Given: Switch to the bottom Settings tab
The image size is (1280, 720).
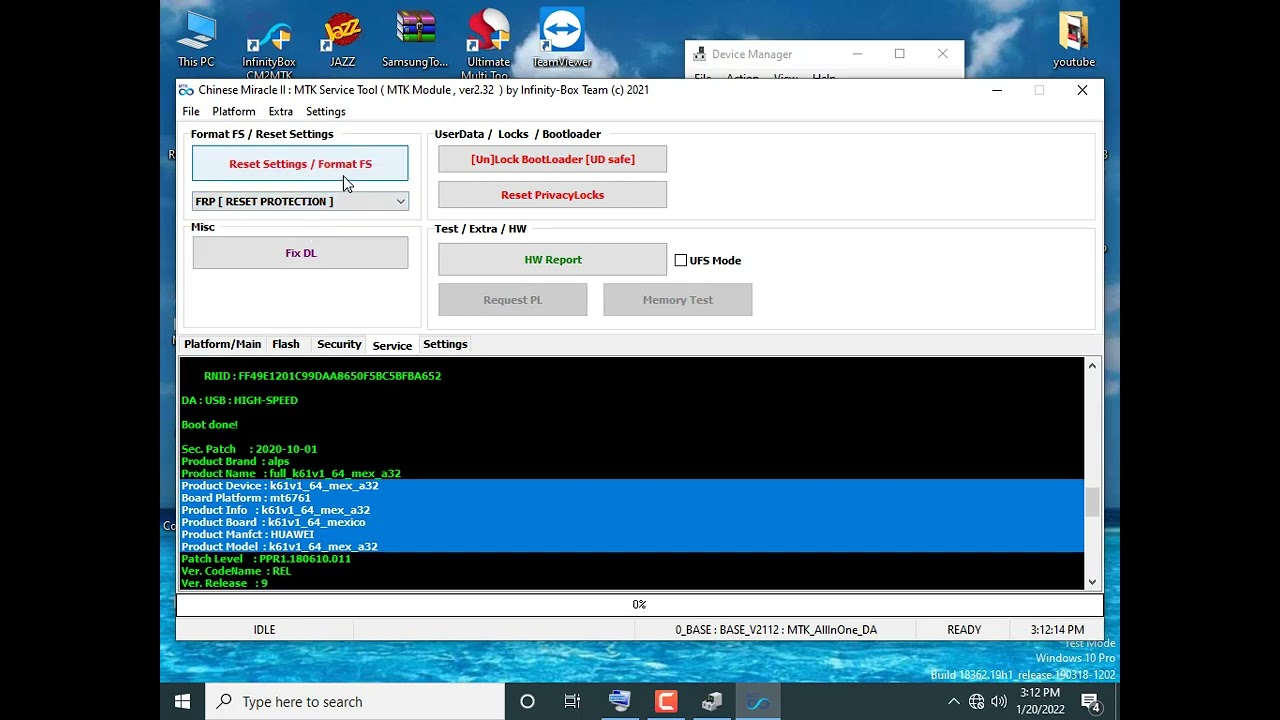Looking at the screenshot, I should [x=445, y=344].
